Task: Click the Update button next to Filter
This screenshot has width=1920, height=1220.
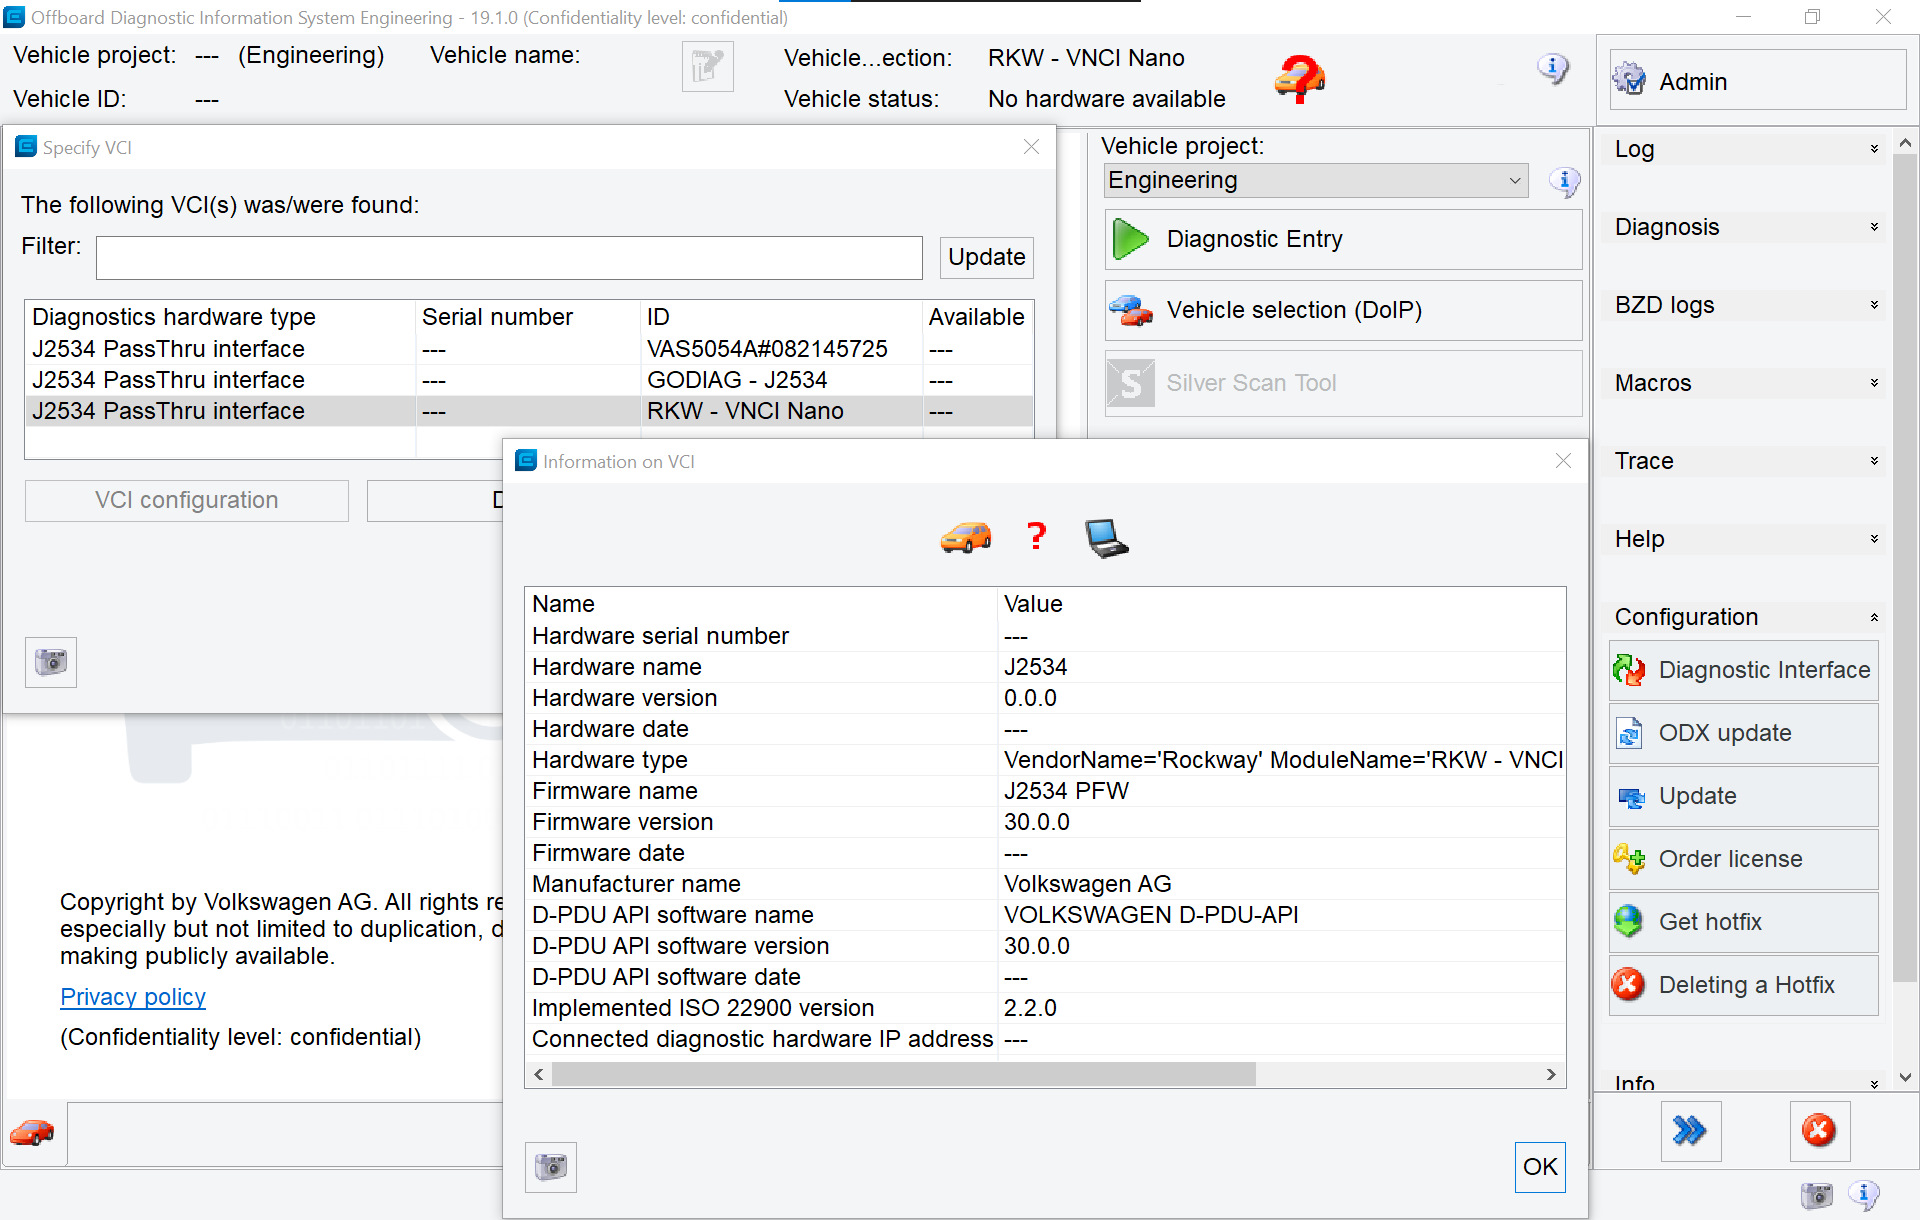Action: point(986,257)
